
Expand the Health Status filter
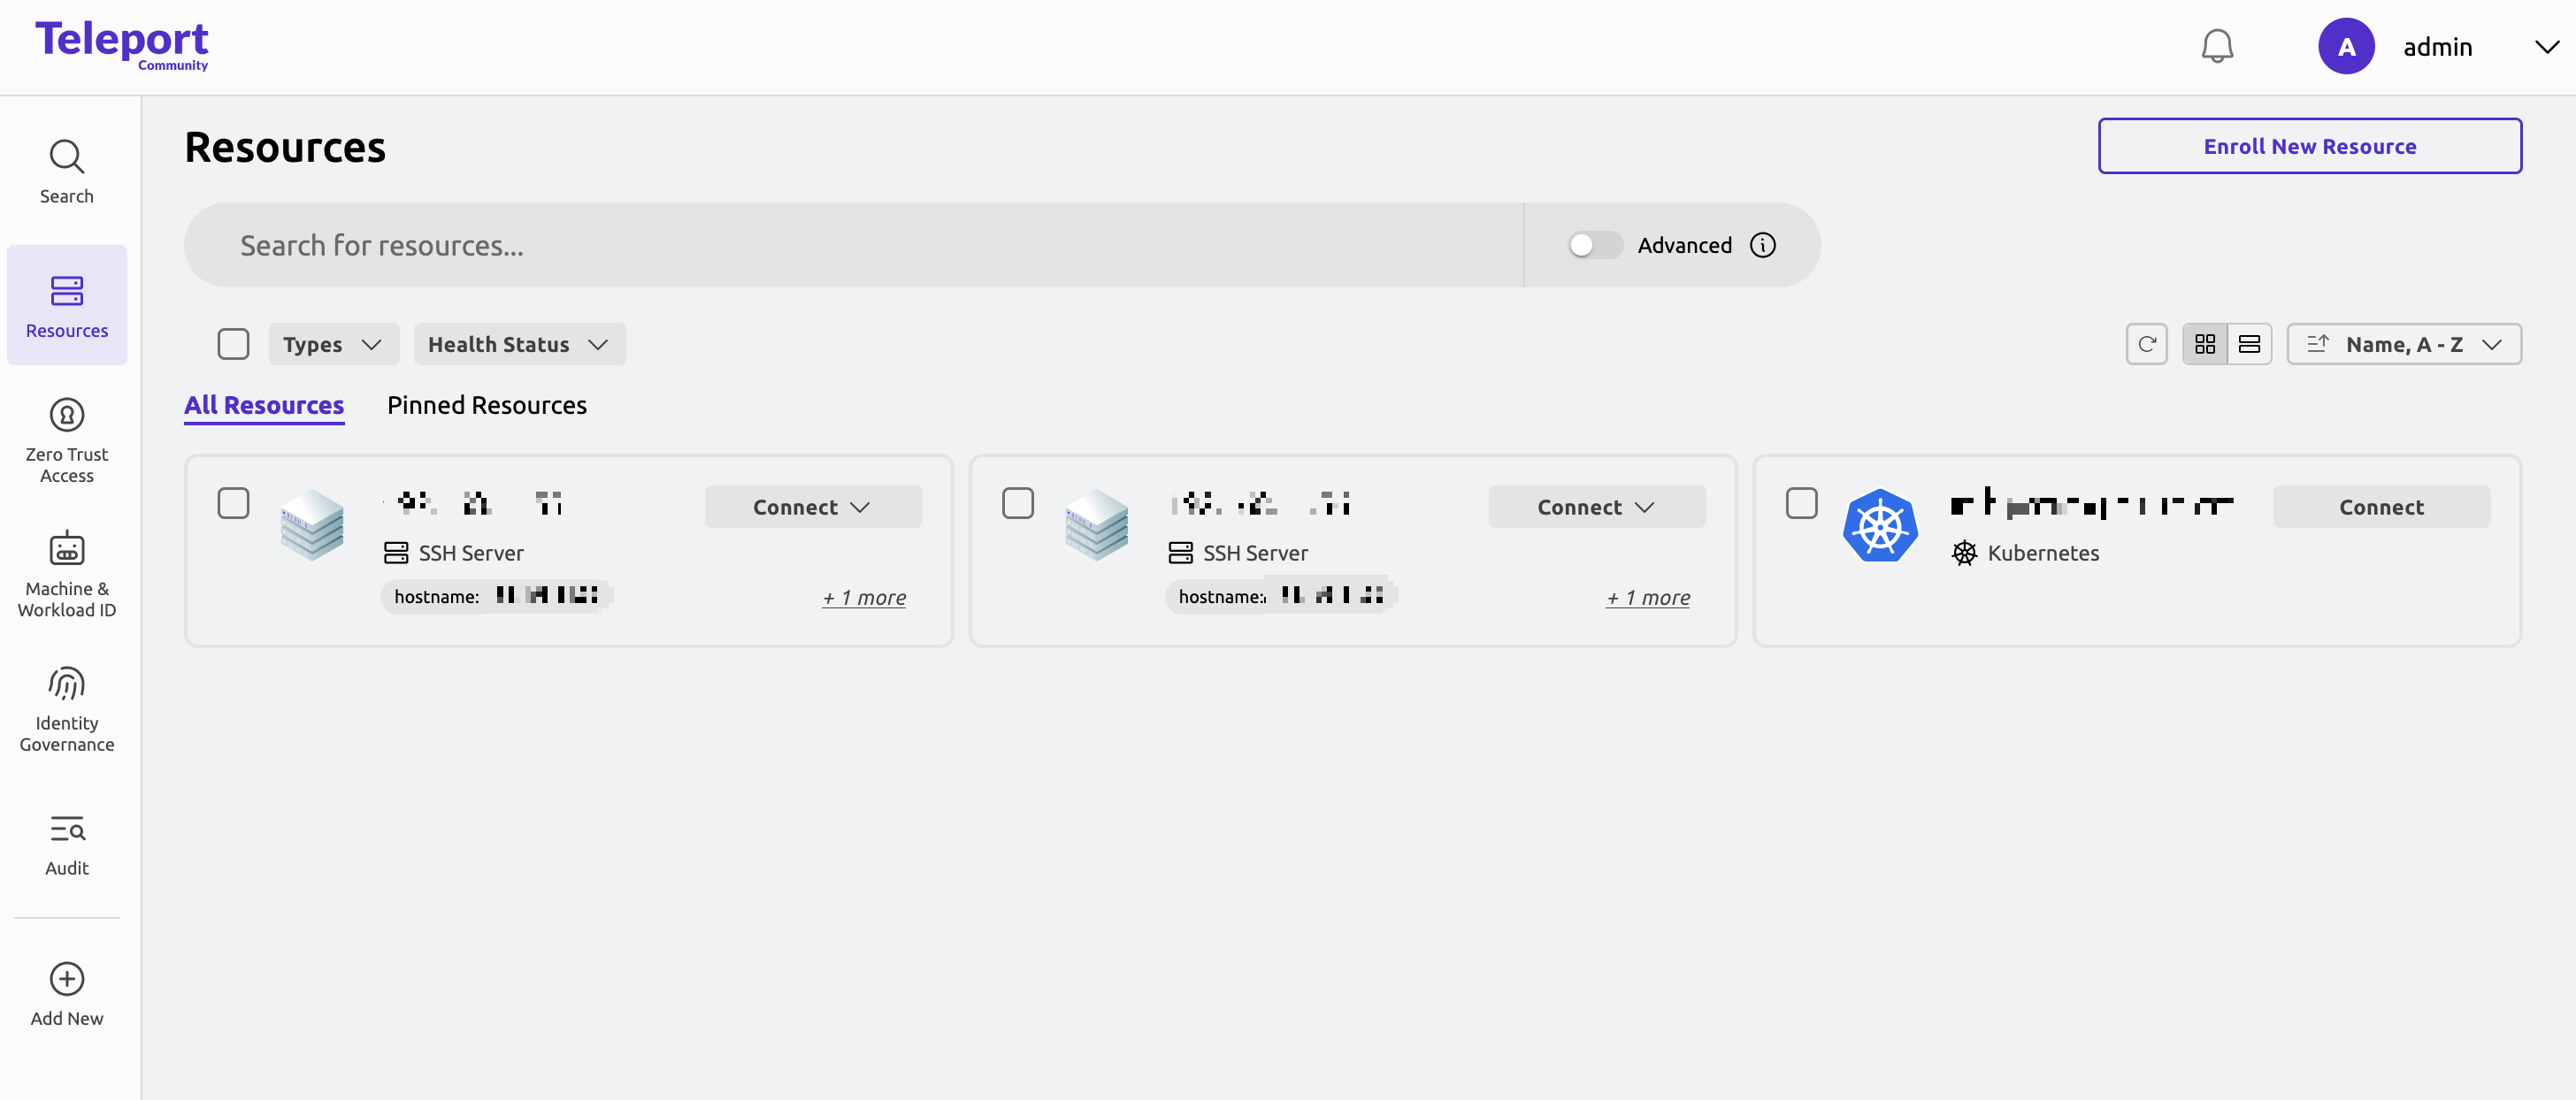[x=519, y=344]
